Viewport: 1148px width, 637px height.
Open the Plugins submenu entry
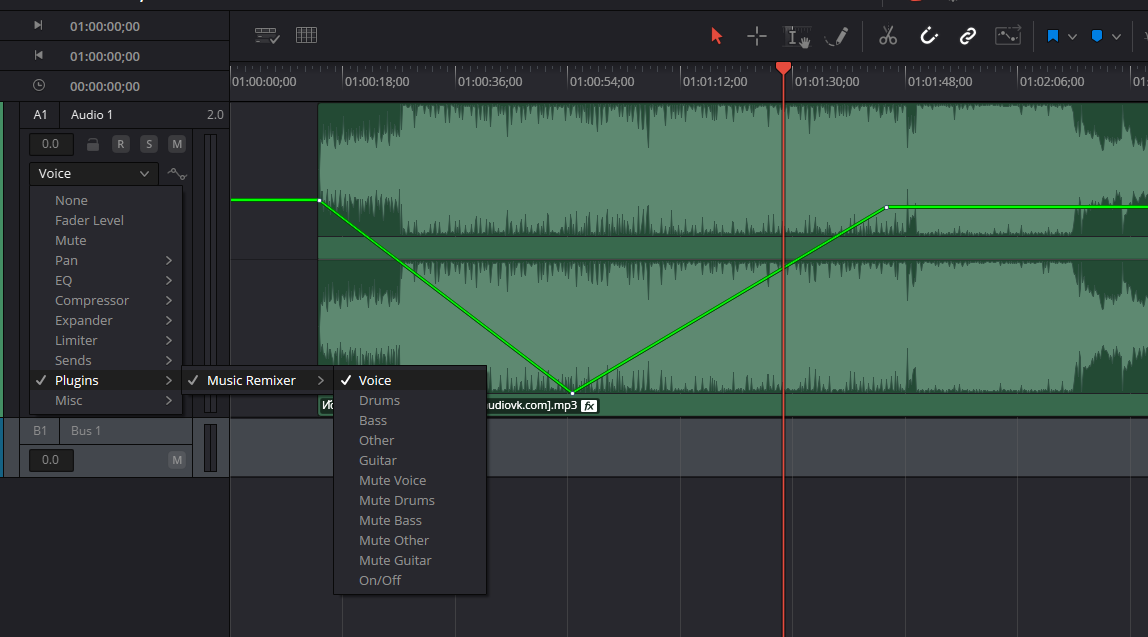105,381
